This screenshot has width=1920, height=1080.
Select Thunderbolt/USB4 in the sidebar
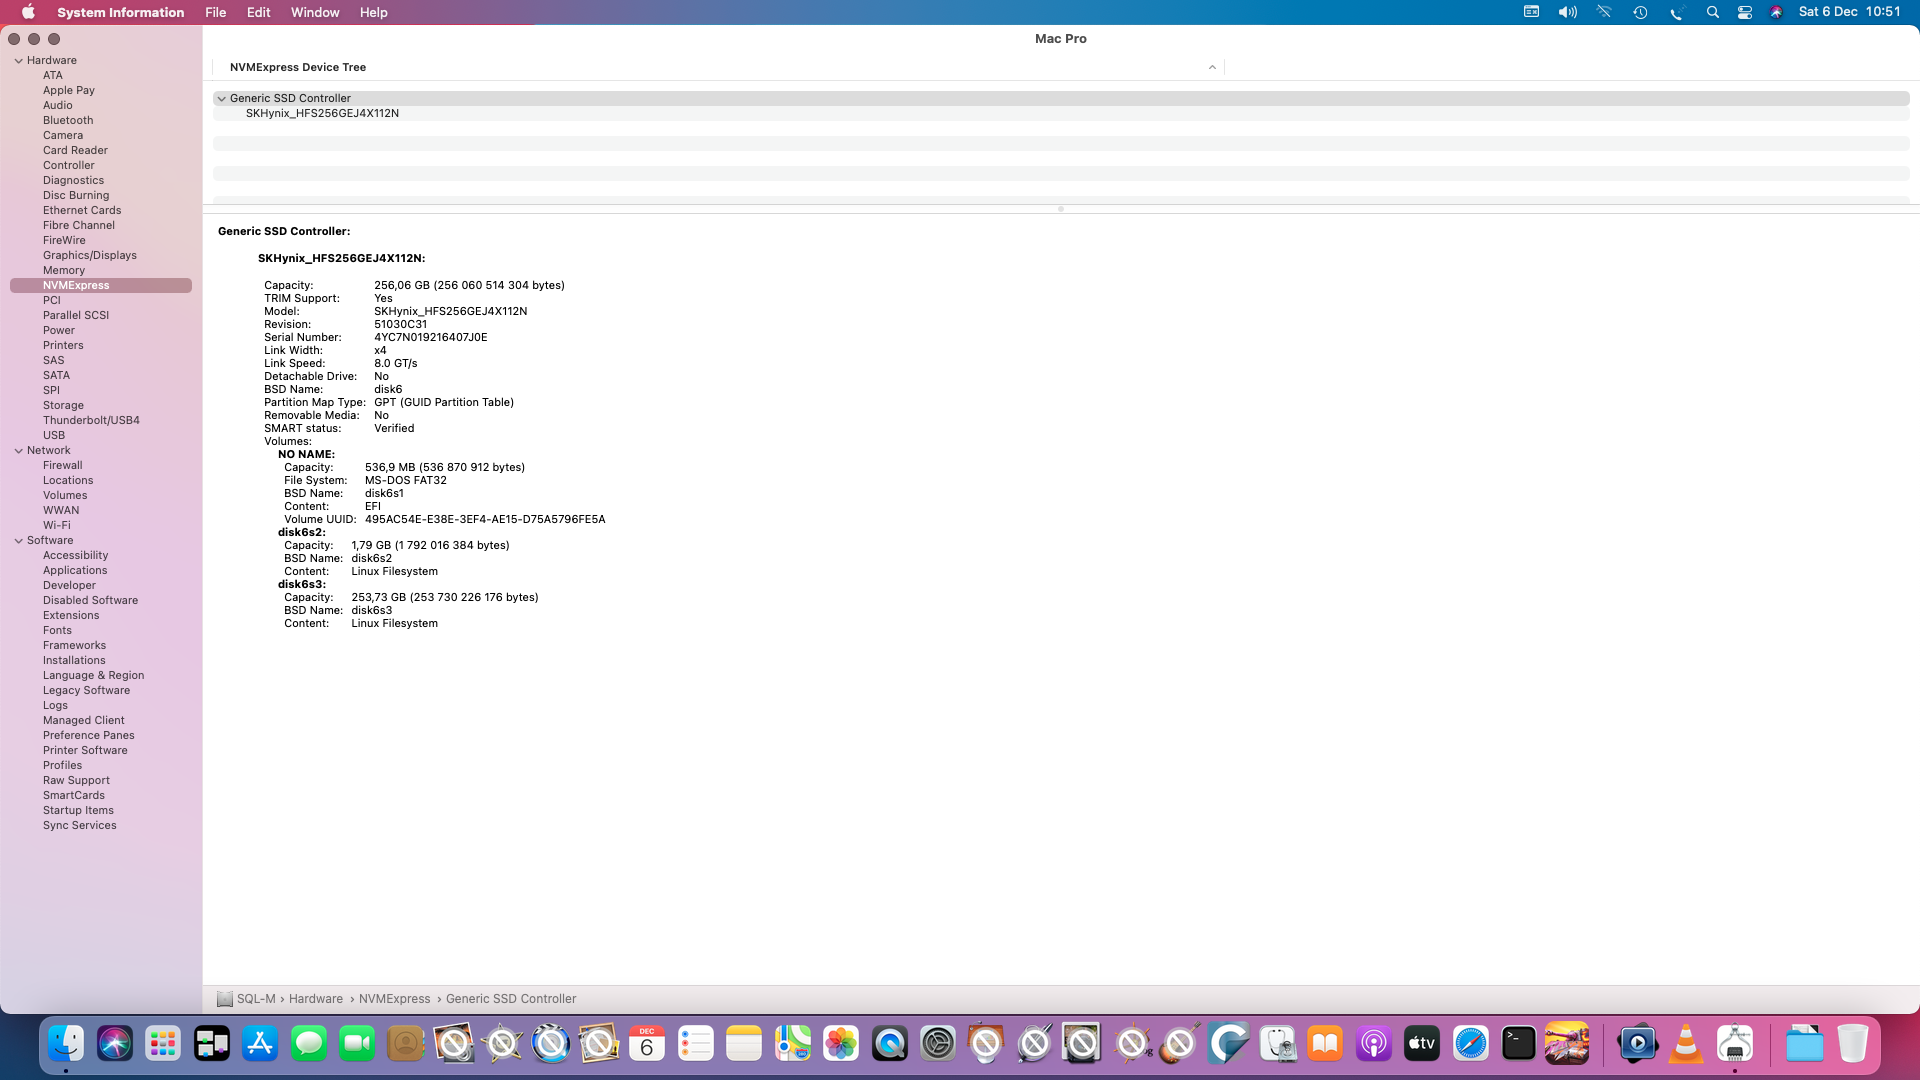point(91,420)
